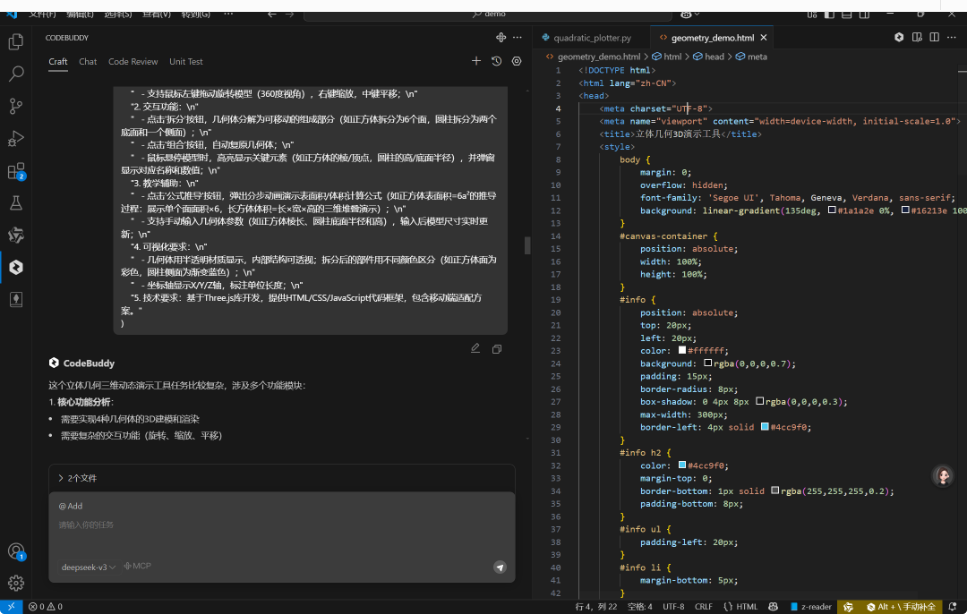
Task: Click the CodeBuddy icon in editor title actions
Action: pyautogui.click(x=899, y=38)
